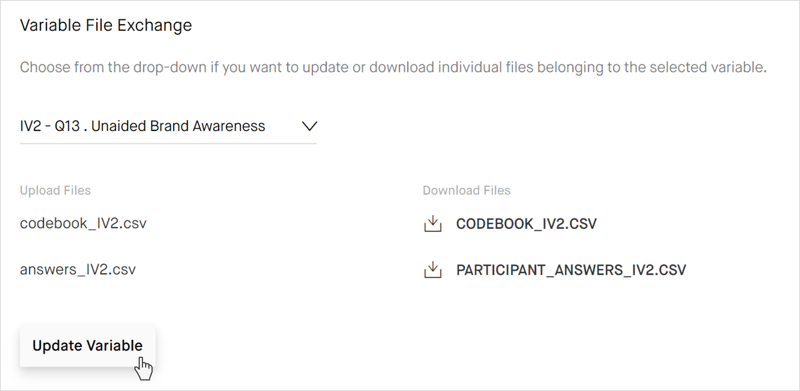Select answers_IV2.csv under Upload Files

(x=78, y=270)
